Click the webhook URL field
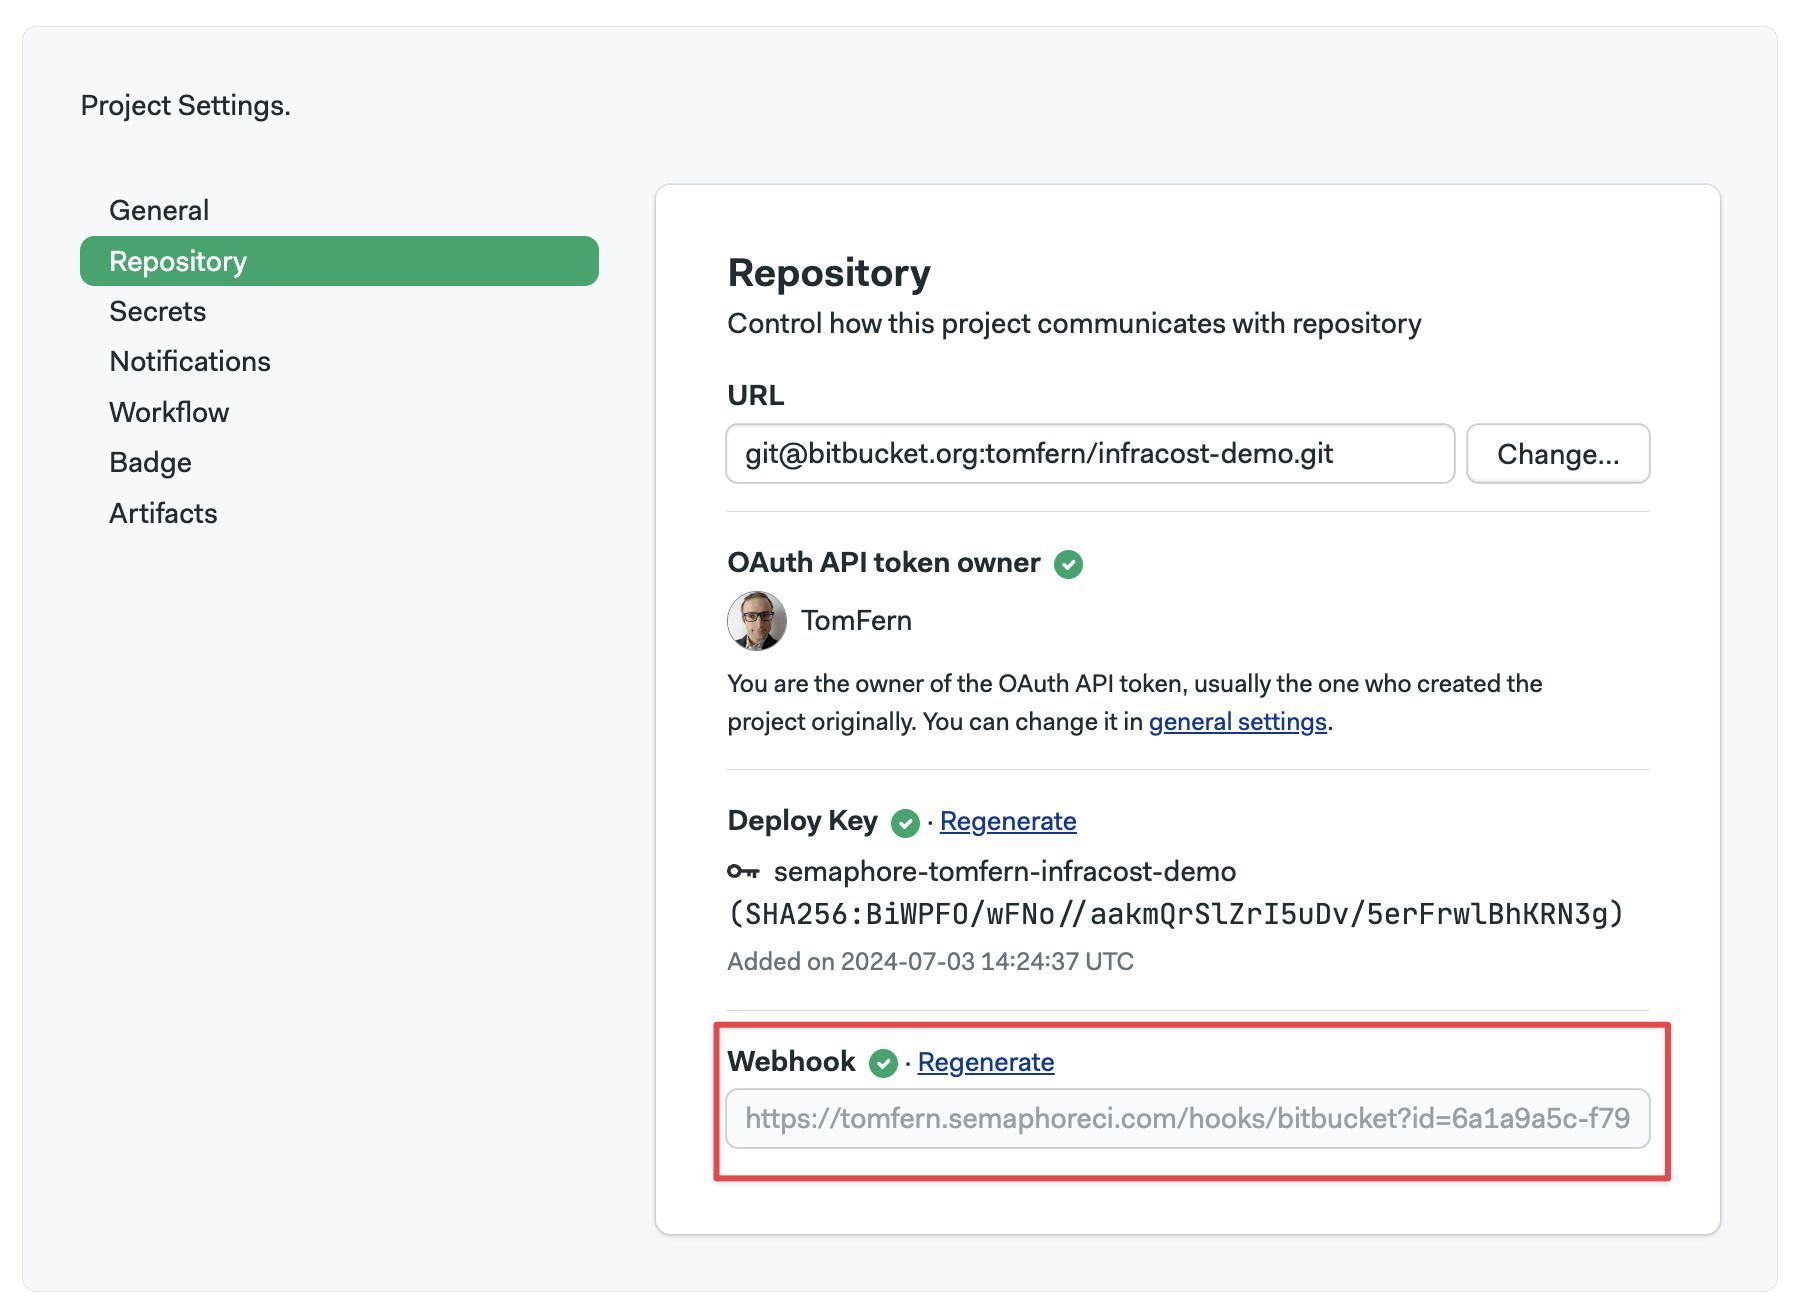The image size is (1802, 1316). (x=1188, y=1119)
